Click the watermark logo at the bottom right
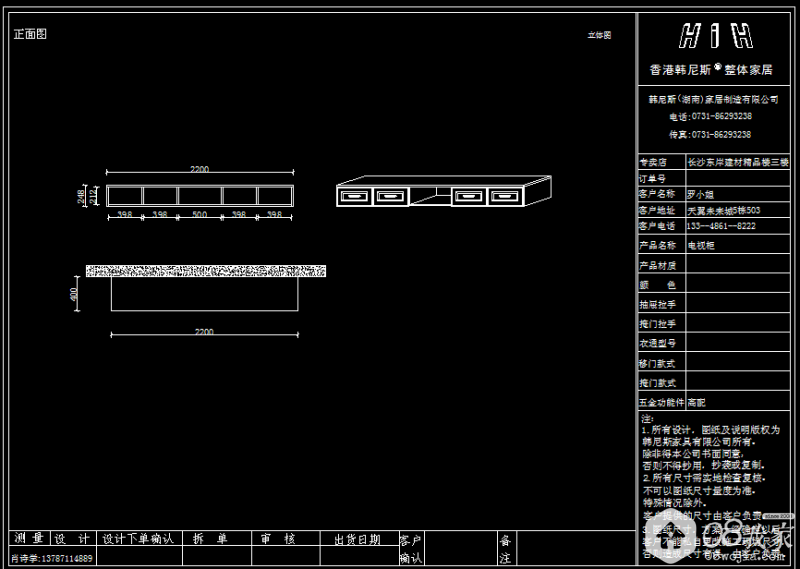 745,537
